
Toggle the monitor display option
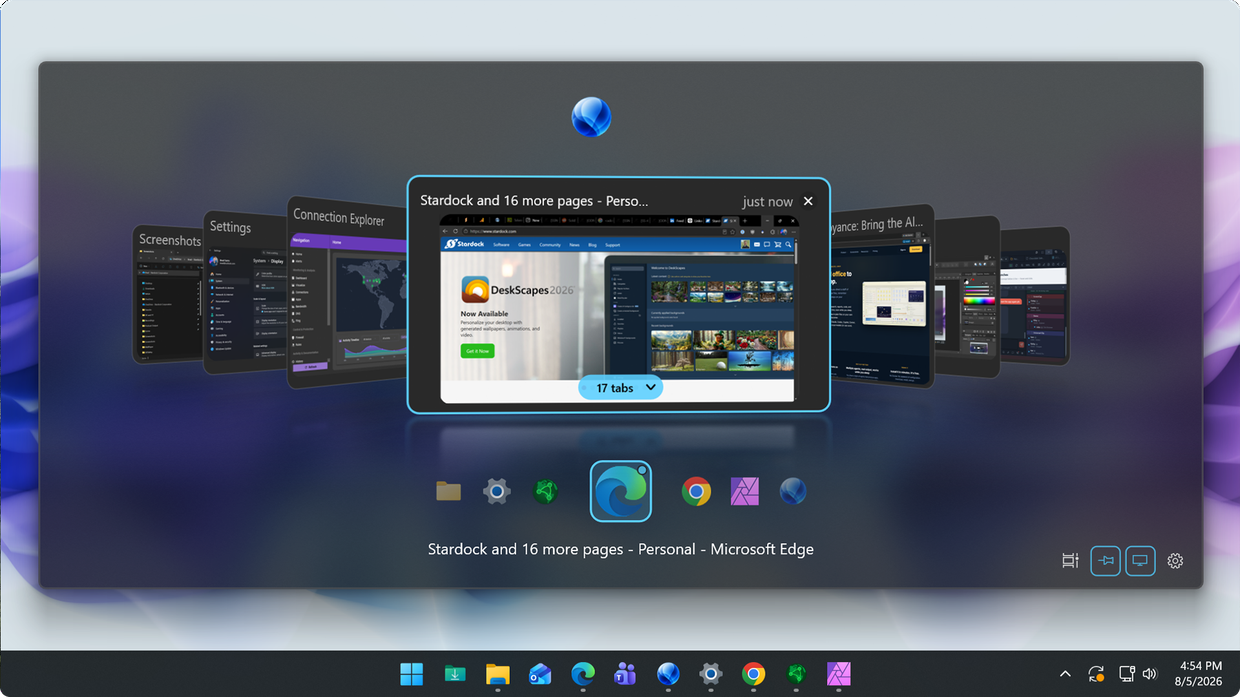click(1140, 561)
